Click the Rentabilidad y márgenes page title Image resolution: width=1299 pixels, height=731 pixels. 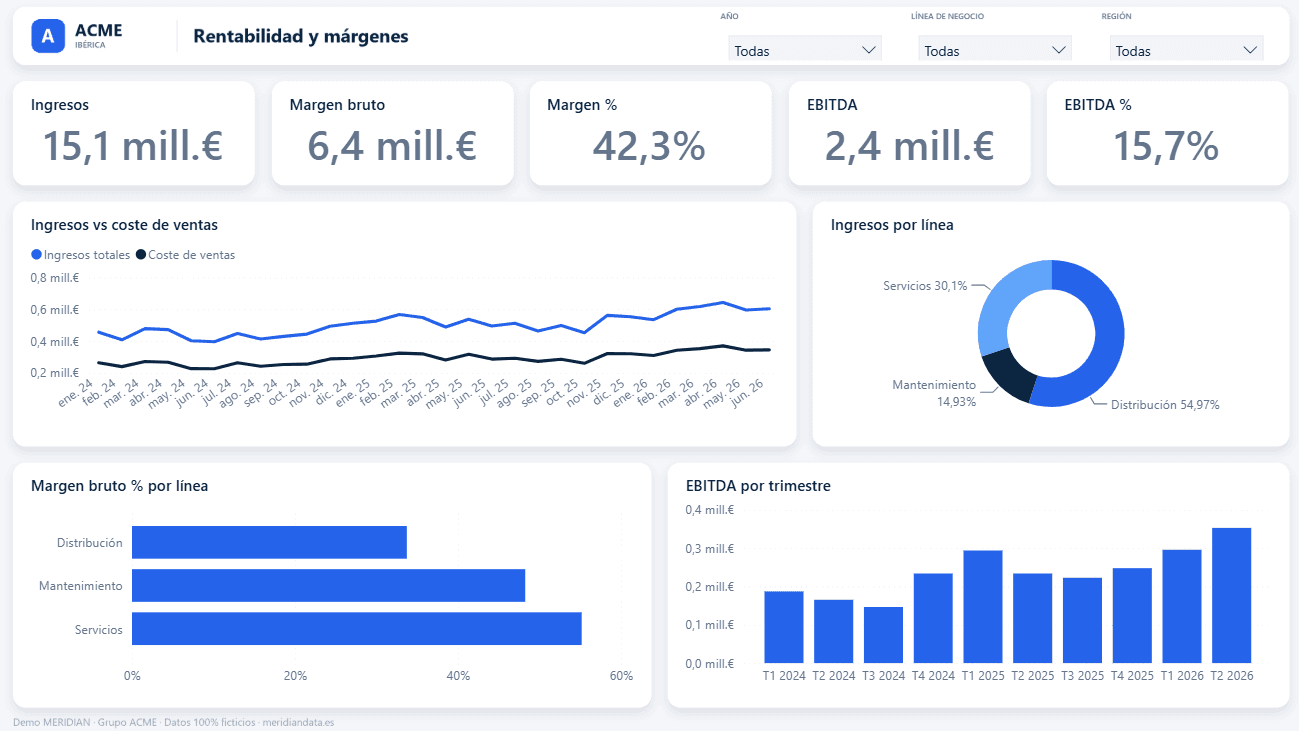[301, 36]
